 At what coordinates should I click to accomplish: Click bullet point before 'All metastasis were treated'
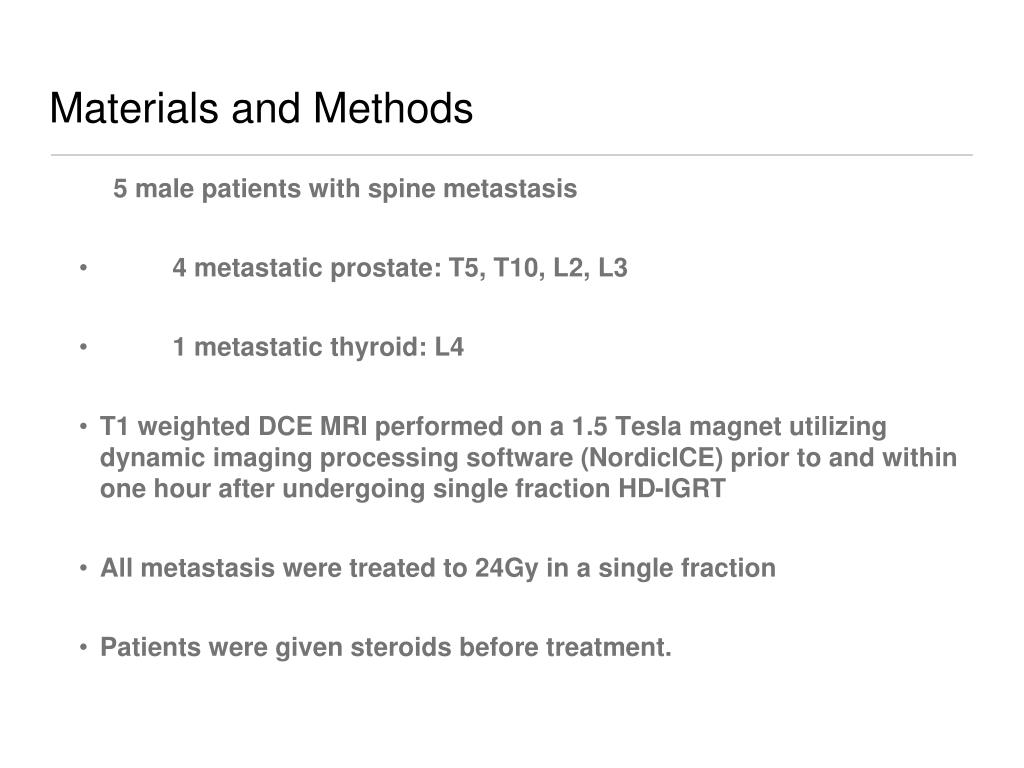pos(83,568)
